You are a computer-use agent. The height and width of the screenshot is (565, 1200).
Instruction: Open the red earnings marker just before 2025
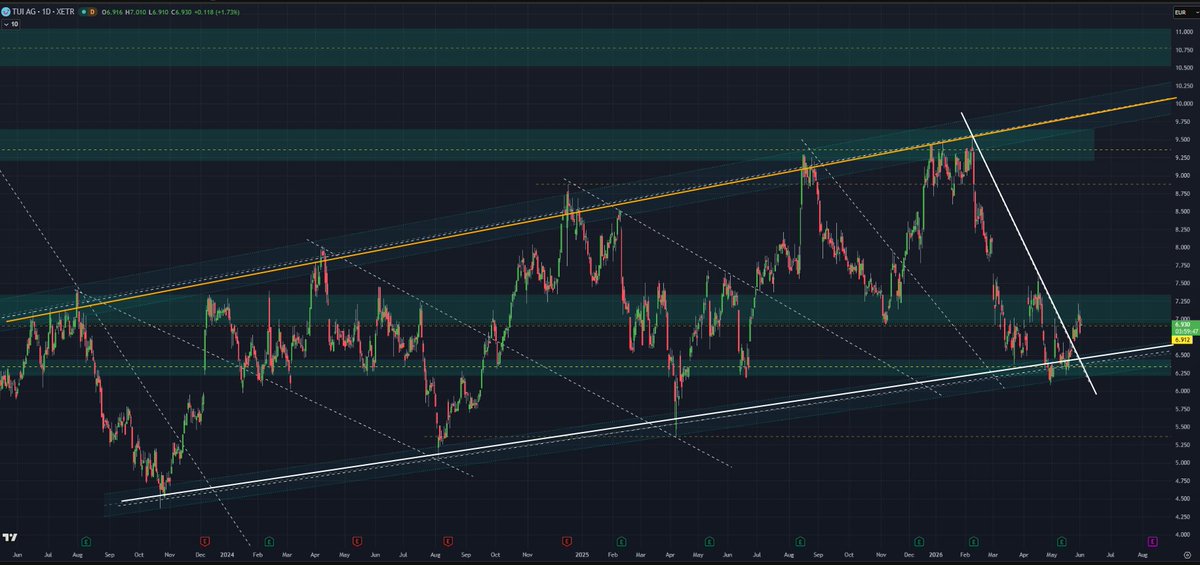click(567, 541)
